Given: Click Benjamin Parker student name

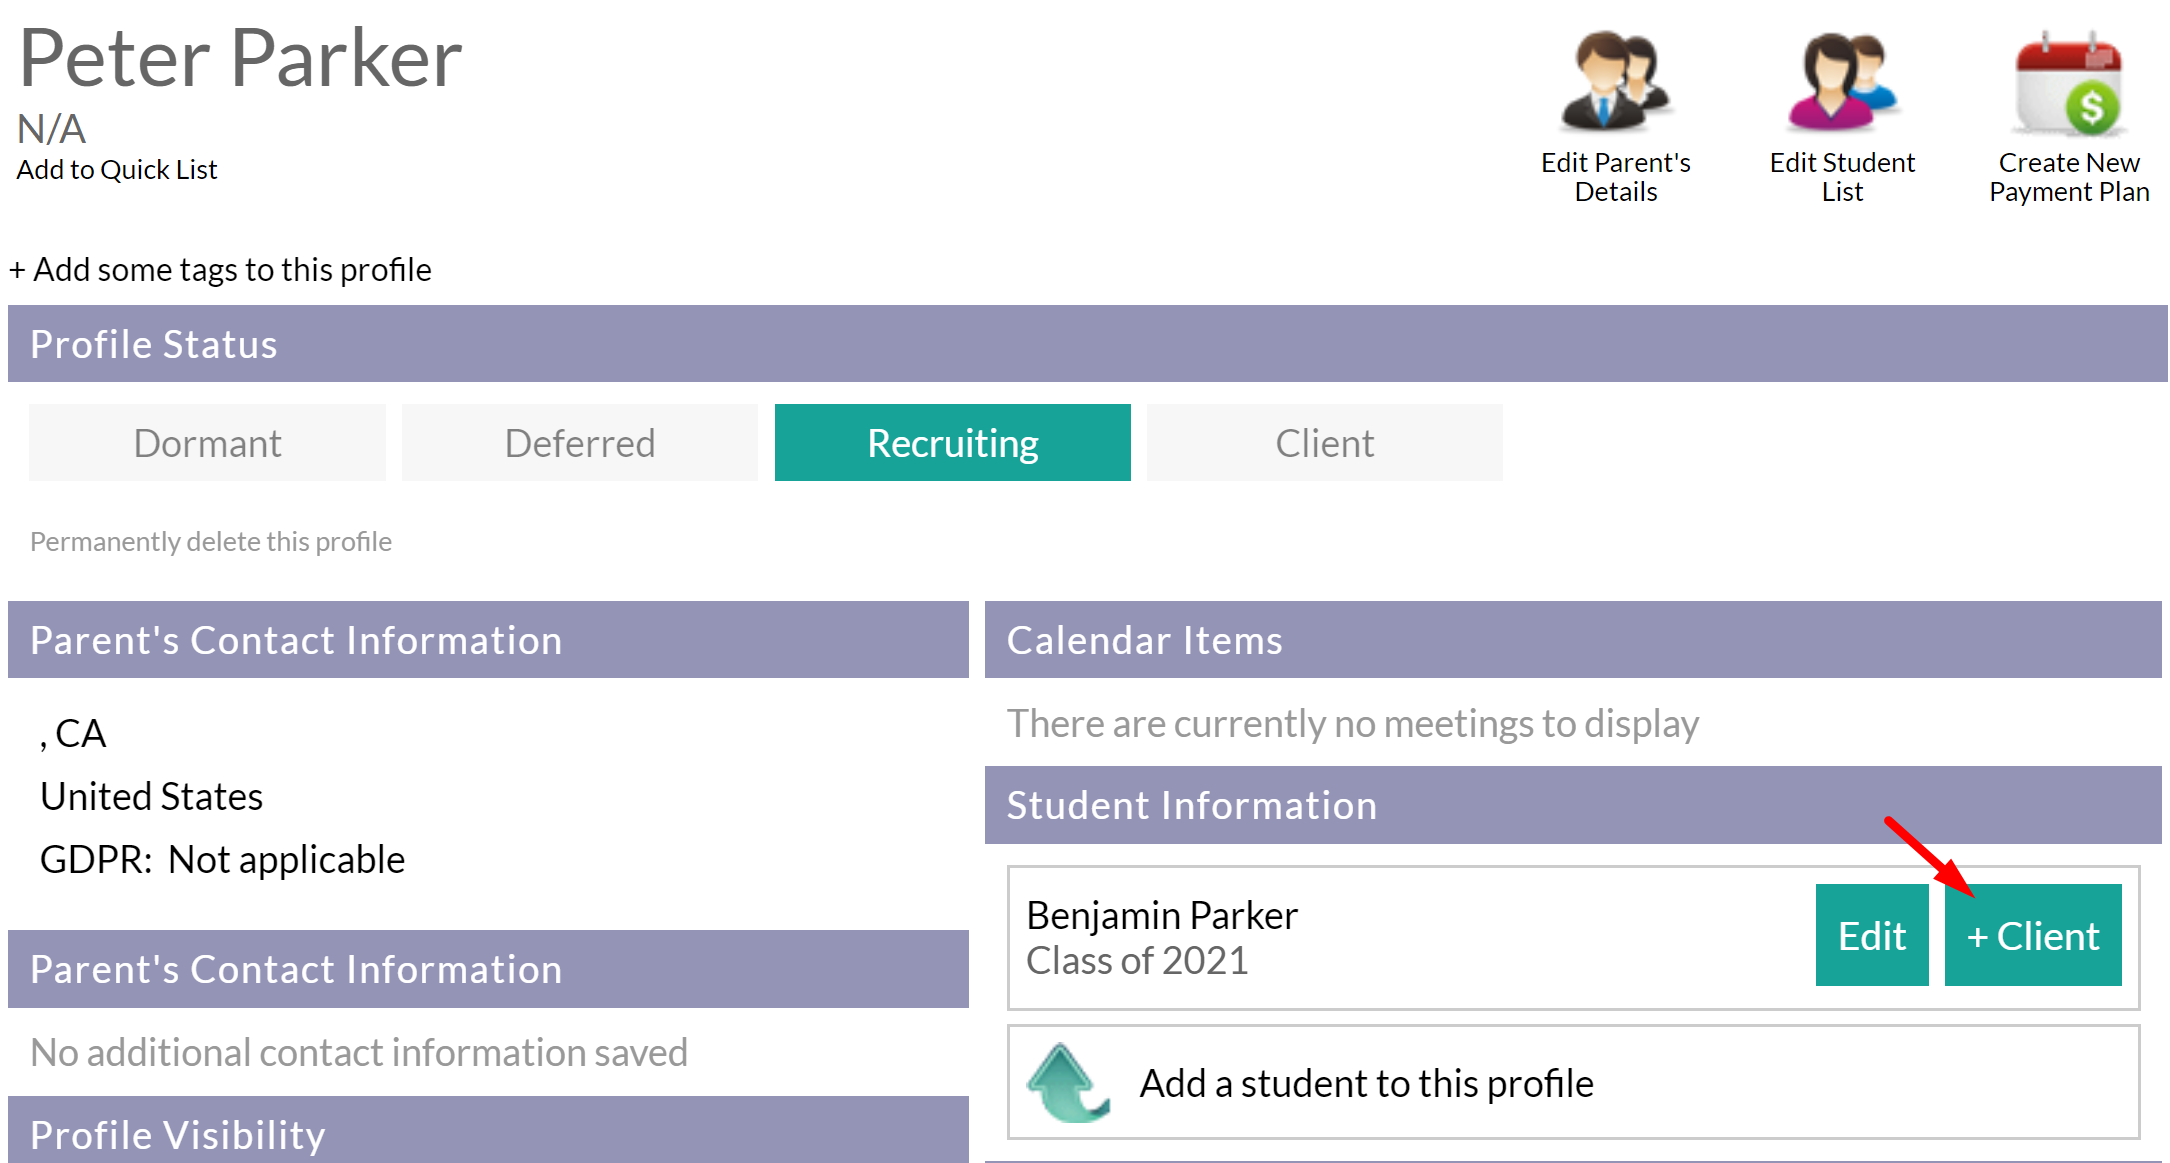Looking at the screenshot, I should click(x=1162, y=916).
